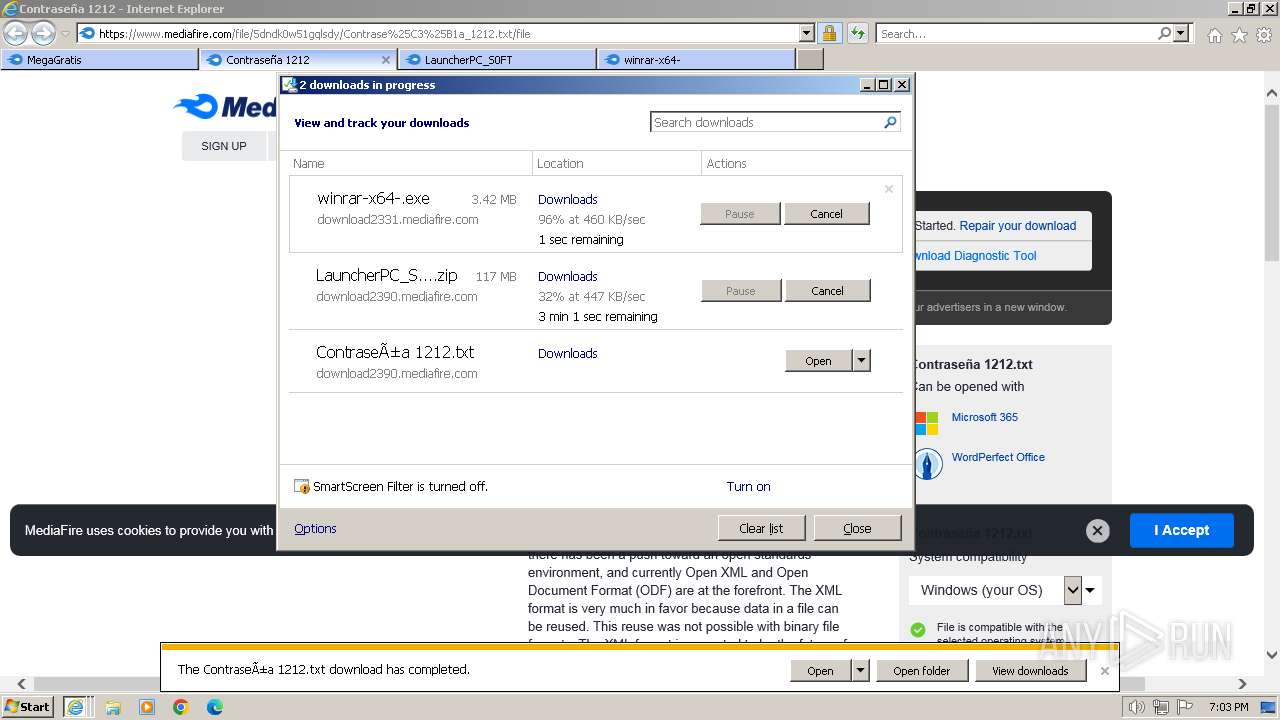Screen dimensions: 1280x720
Task: Click Open in the notification bar
Action: pos(821,671)
